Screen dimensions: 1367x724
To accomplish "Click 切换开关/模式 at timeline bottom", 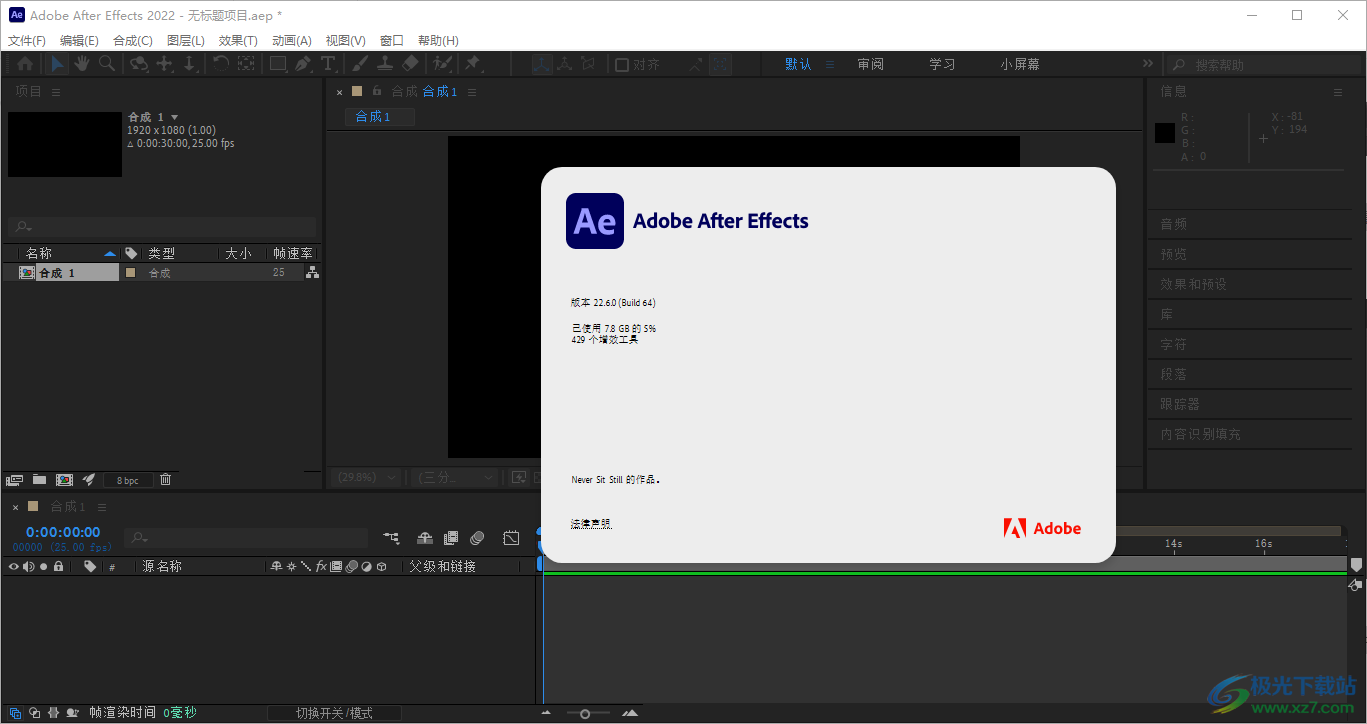I will pos(335,712).
